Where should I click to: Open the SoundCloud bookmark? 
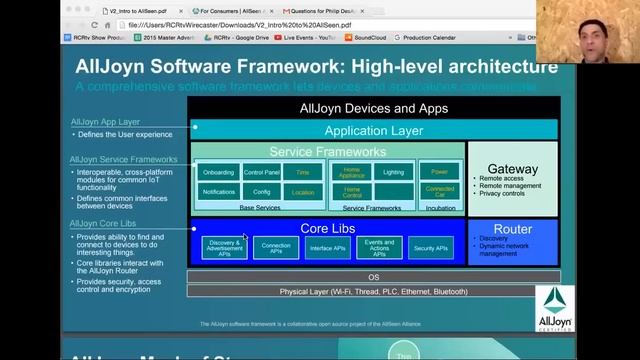point(366,38)
